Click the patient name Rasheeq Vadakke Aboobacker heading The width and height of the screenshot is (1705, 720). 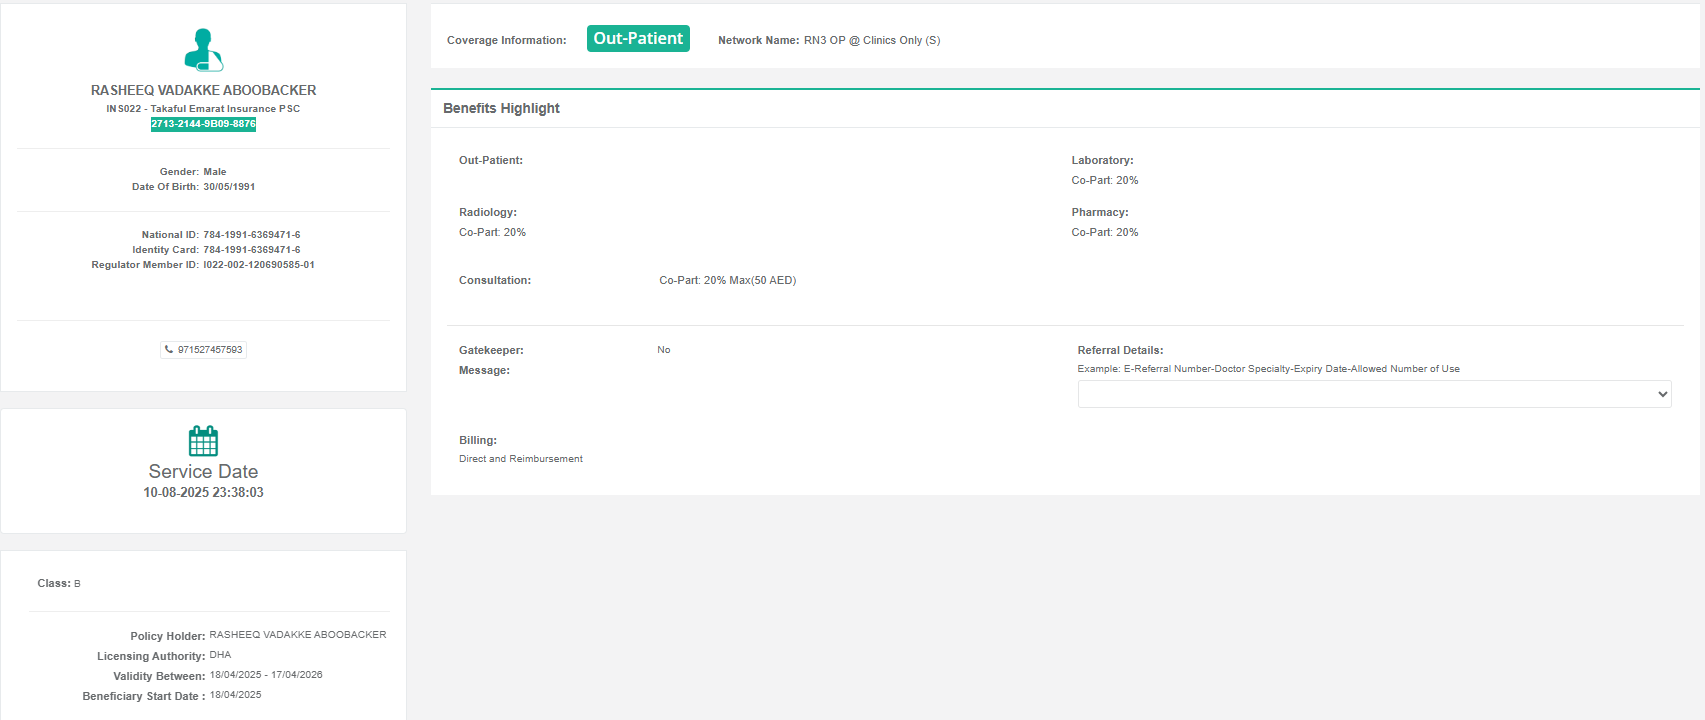click(203, 90)
